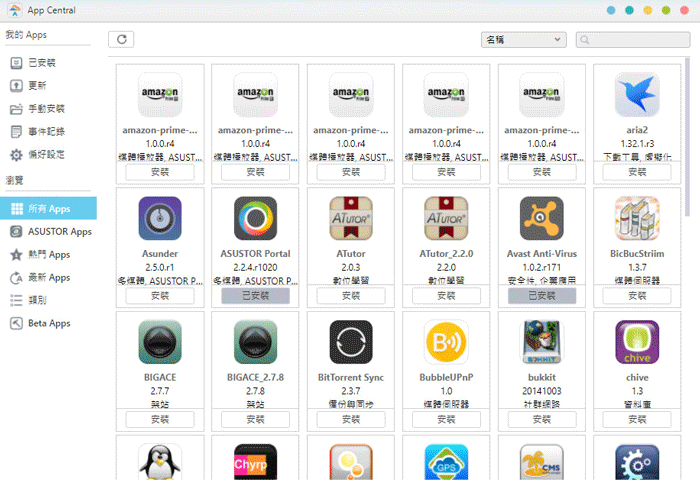The image size is (700, 481).
Task: Click the chive app icon
Action: [637, 342]
